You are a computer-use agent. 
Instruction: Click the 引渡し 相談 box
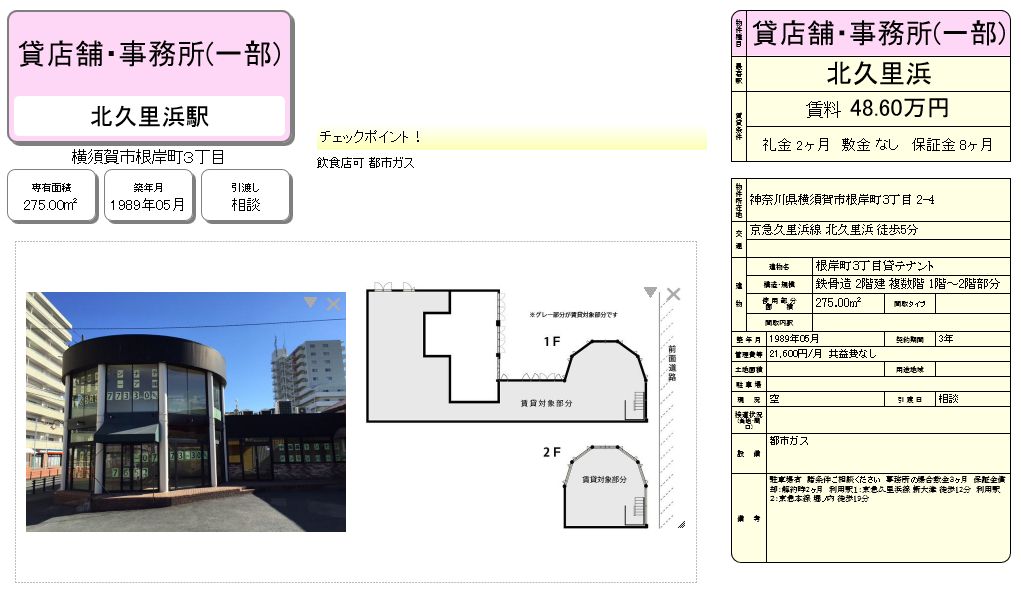coord(246,196)
